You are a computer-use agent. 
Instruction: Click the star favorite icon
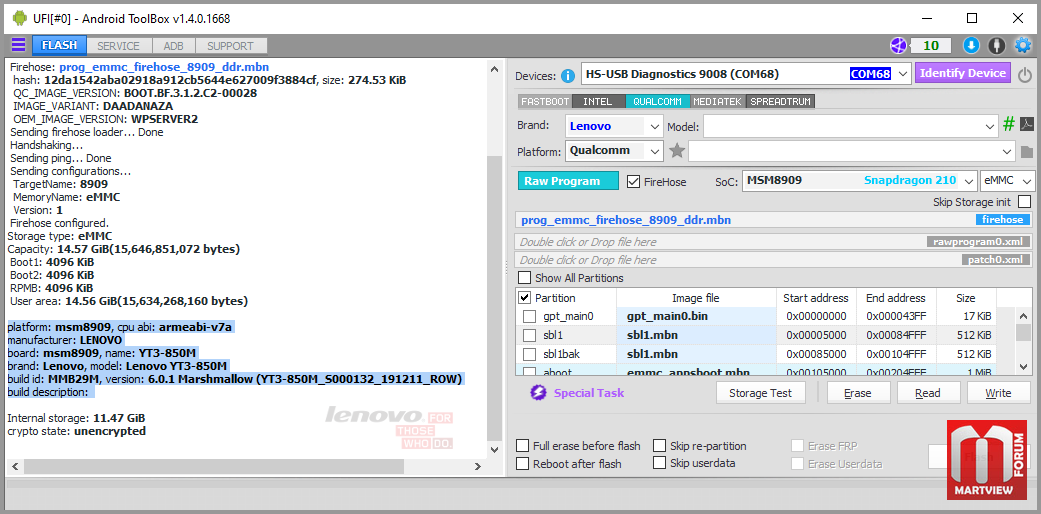(x=677, y=151)
